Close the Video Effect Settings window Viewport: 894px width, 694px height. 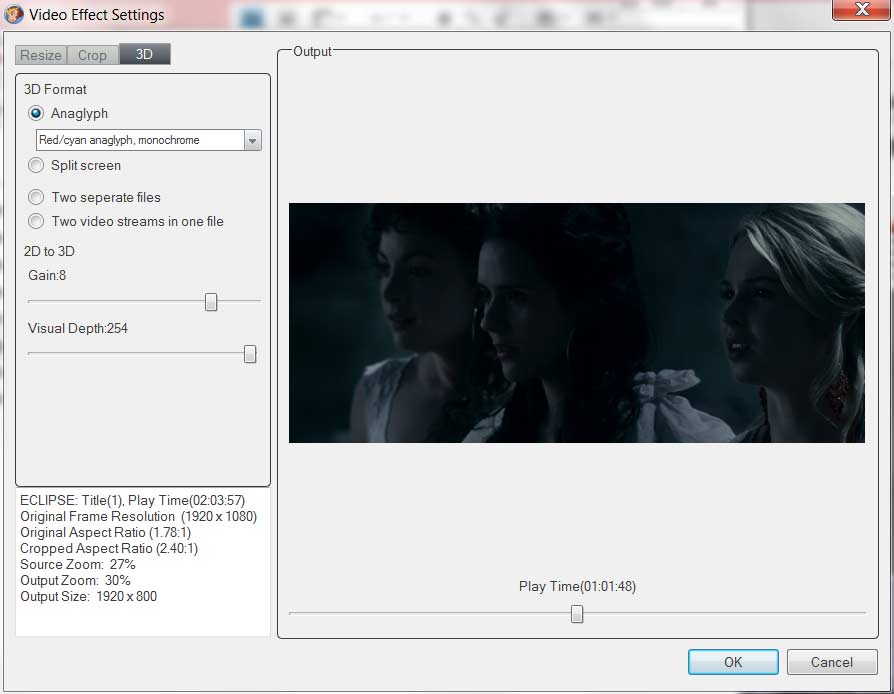click(x=862, y=10)
